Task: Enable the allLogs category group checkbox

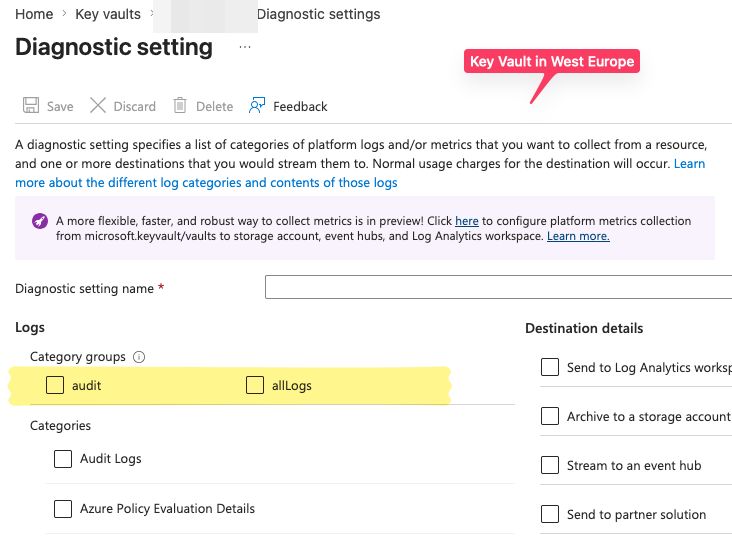Action: [255, 385]
